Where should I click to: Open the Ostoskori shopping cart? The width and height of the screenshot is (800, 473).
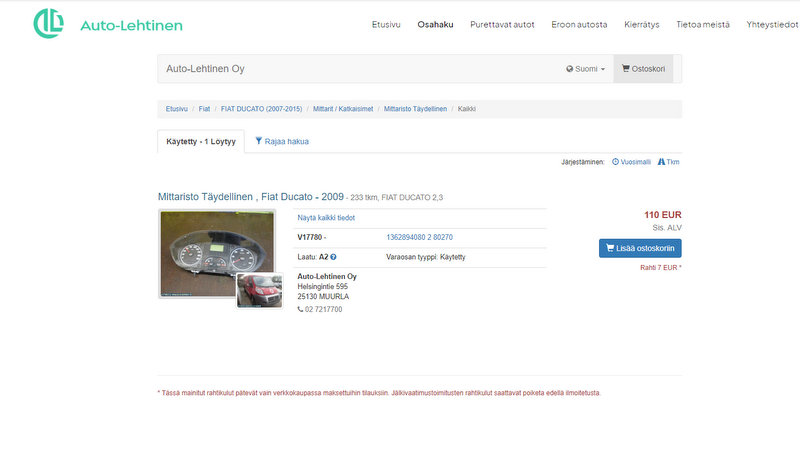643,69
